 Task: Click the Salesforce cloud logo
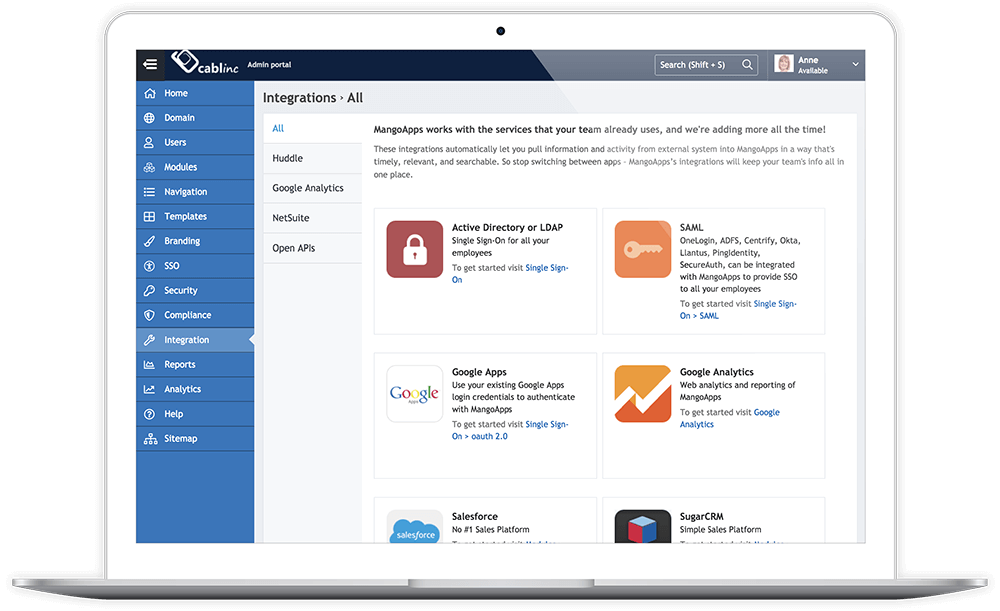[415, 527]
